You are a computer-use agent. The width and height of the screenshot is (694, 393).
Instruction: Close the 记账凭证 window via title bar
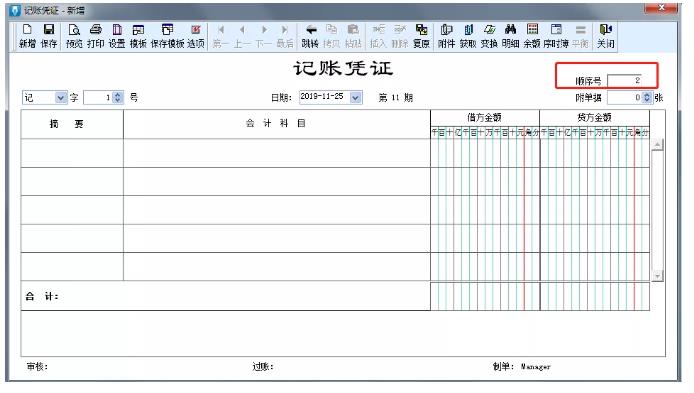[661, 8]
